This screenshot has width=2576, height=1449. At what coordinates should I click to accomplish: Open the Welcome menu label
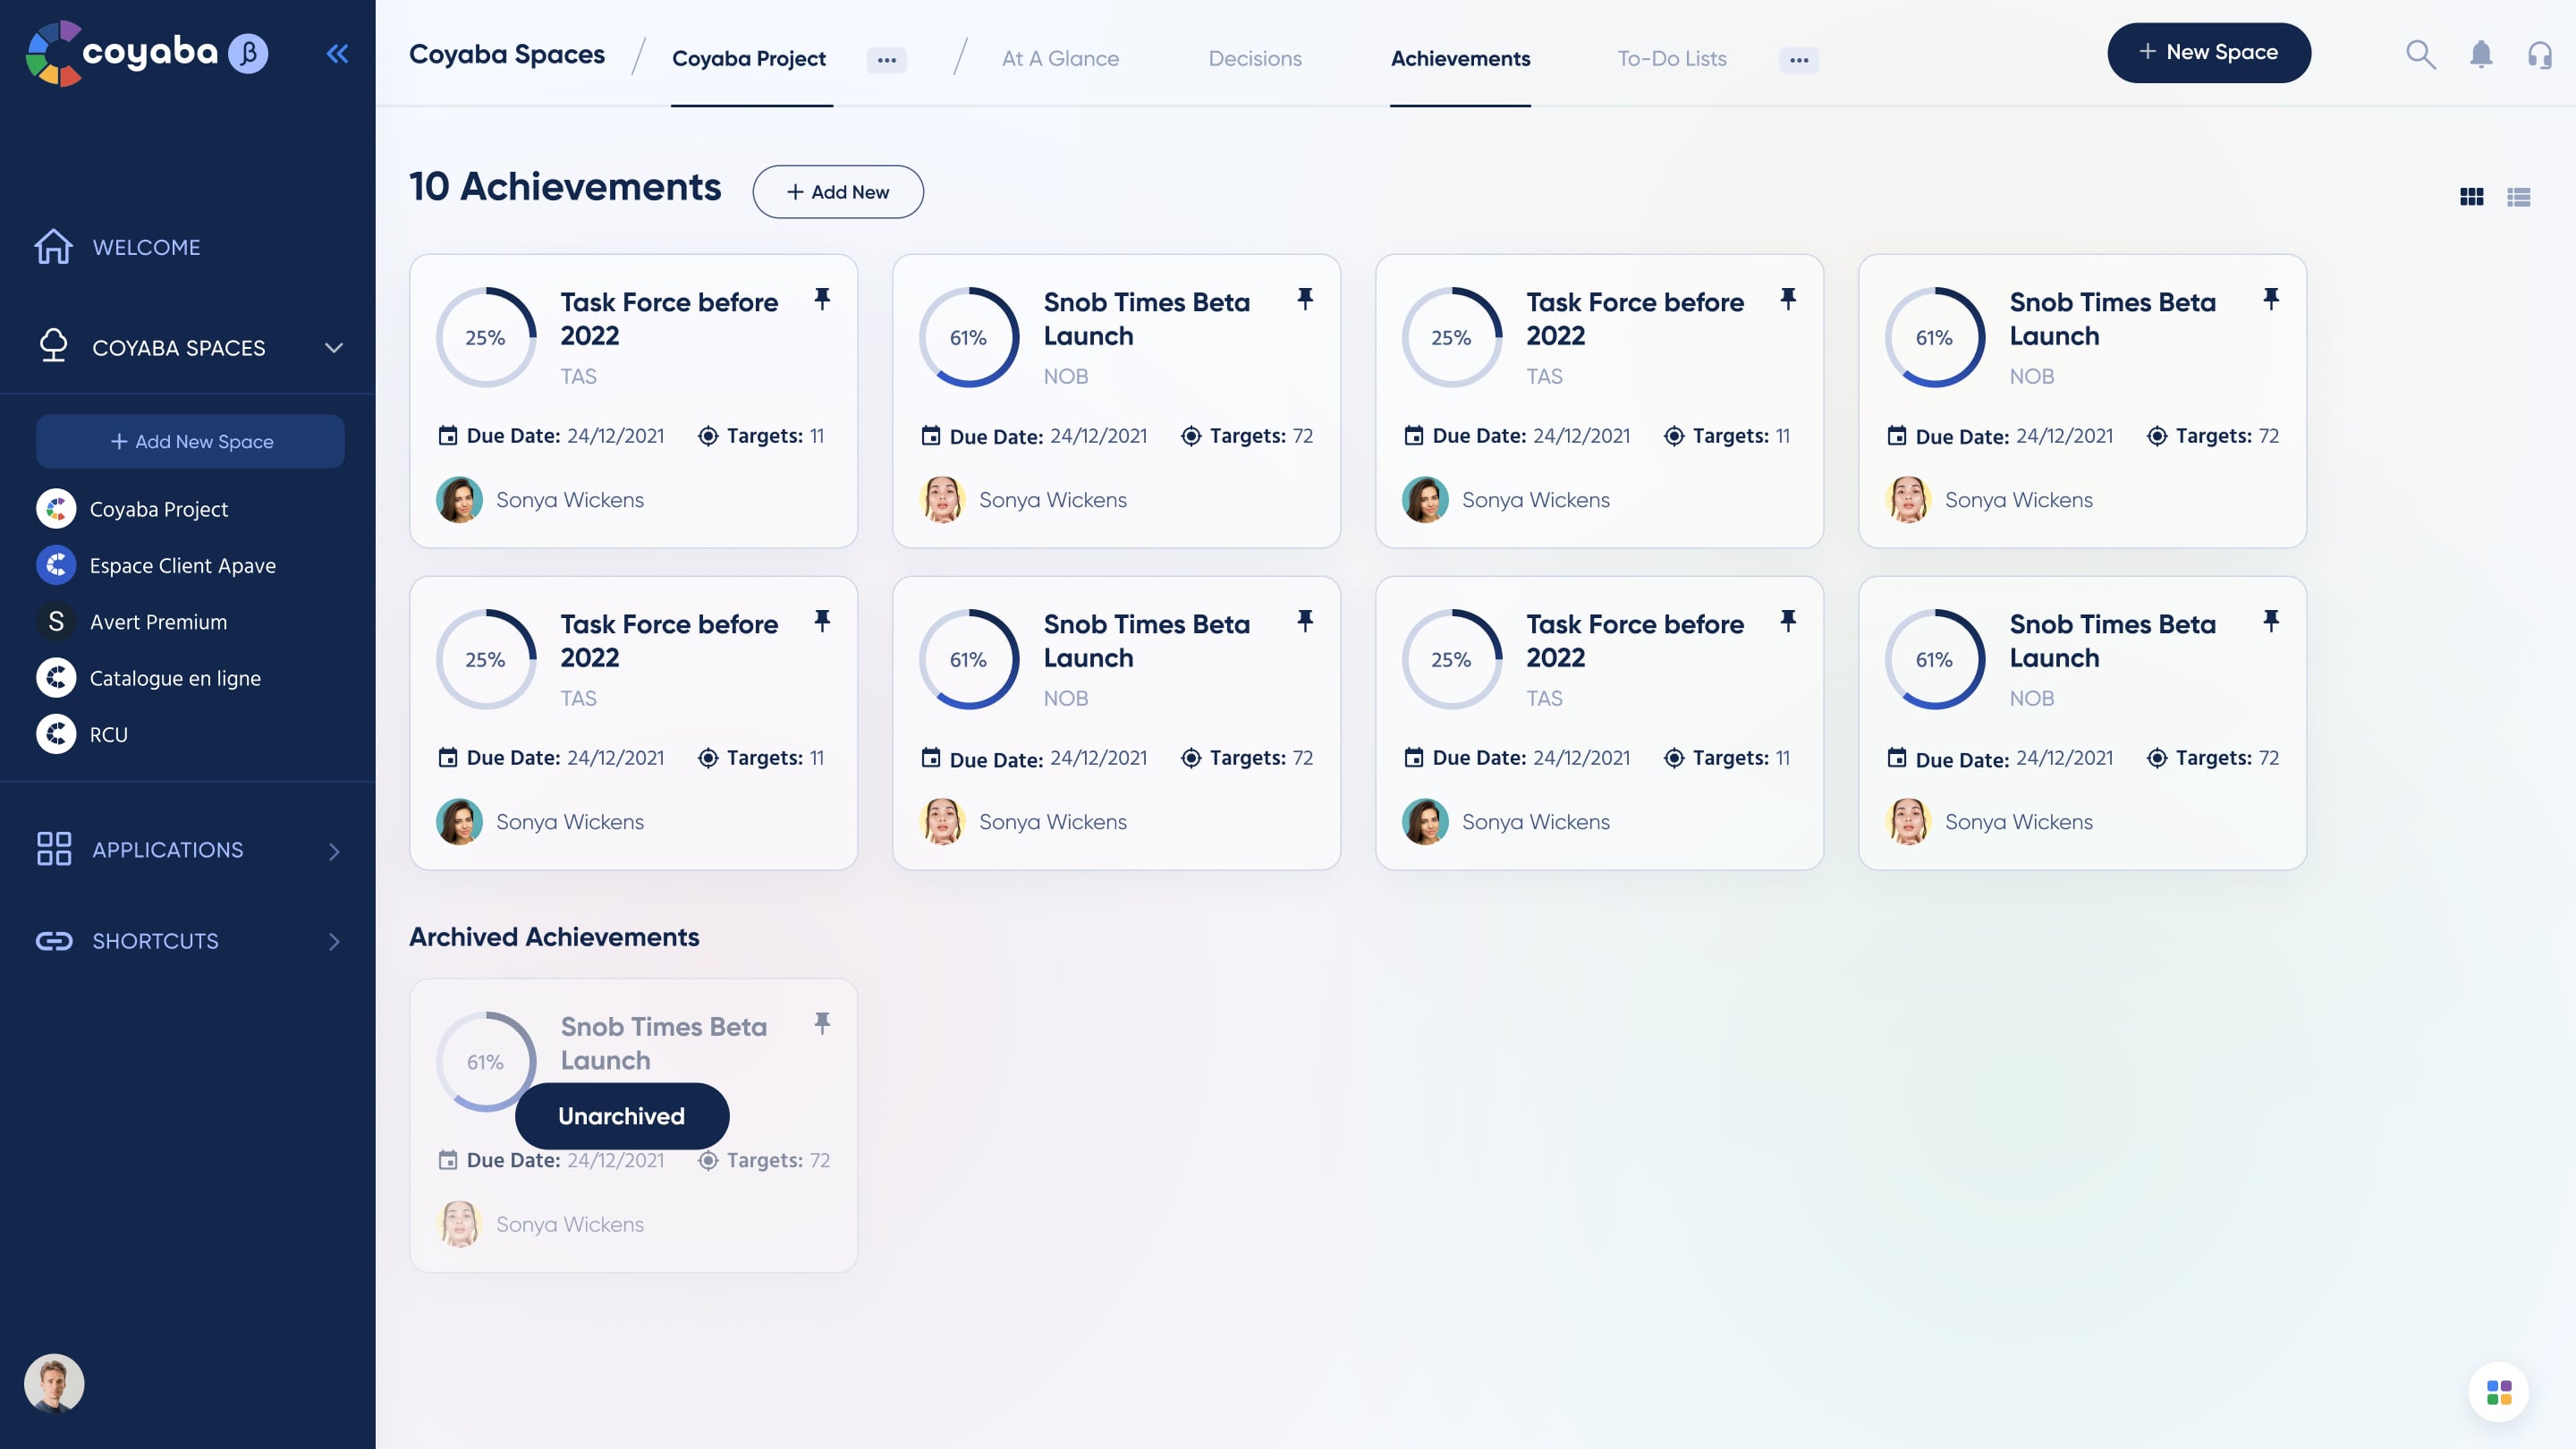click(x=146, y=247)
